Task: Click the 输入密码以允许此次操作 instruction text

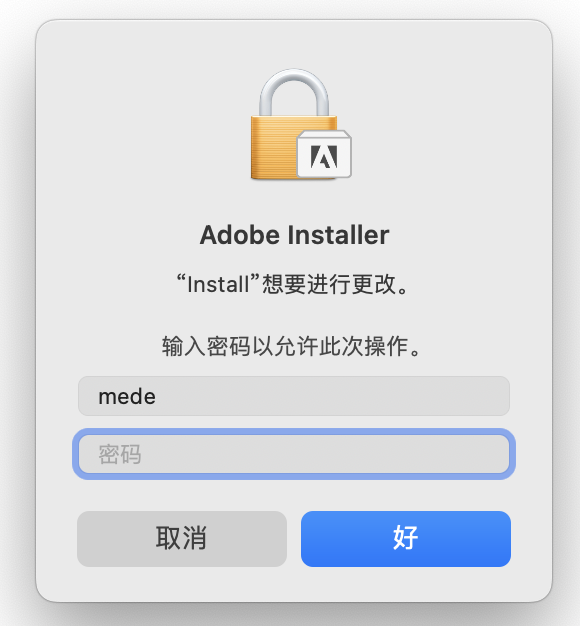Action: tap(292, 346)
